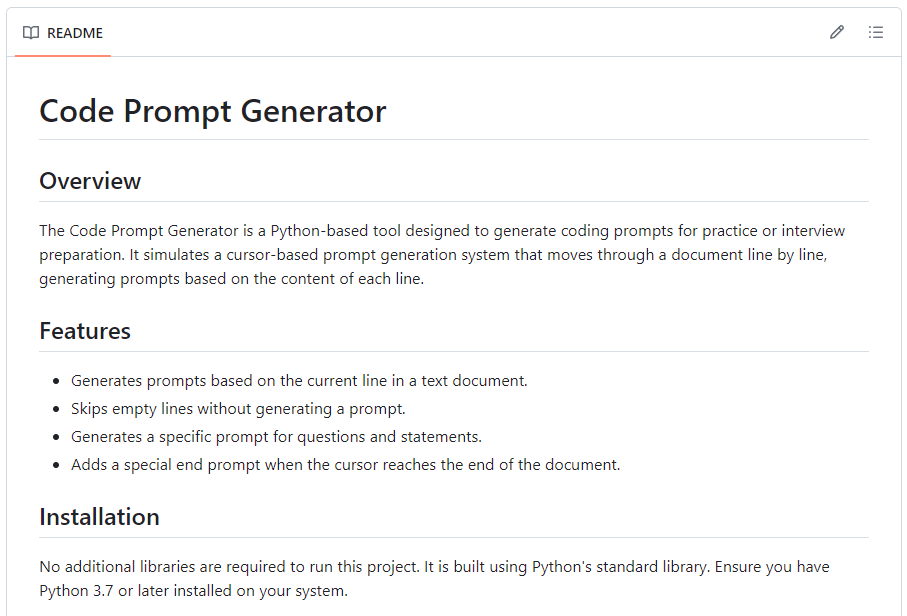Click the "Code Prompt Generator" title heading
907x616 pixels.
[x=212, y=111]
